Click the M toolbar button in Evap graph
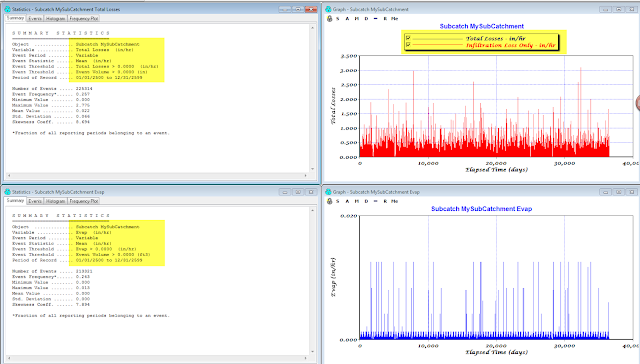Viewport: 640px width, 364px height. tap(357, 201)
